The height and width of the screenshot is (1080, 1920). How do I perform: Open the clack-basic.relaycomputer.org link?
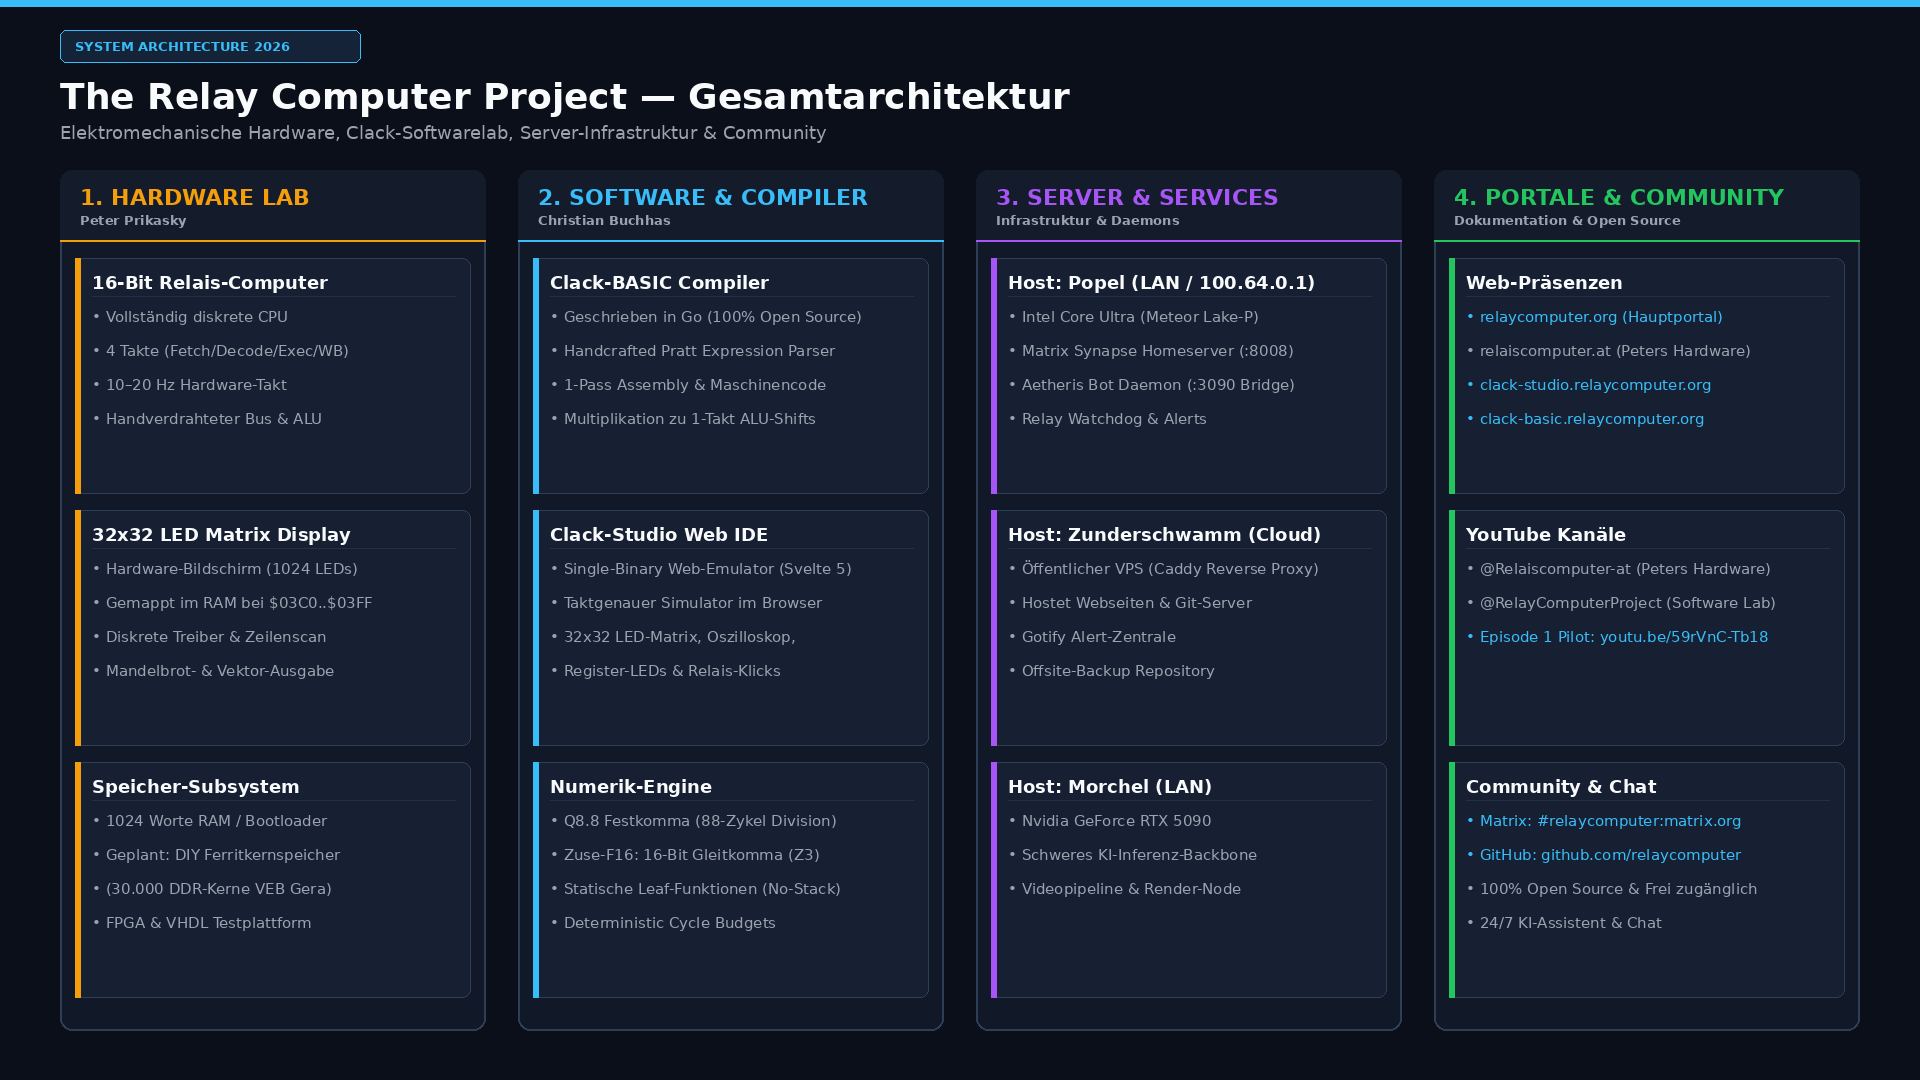1592,419
